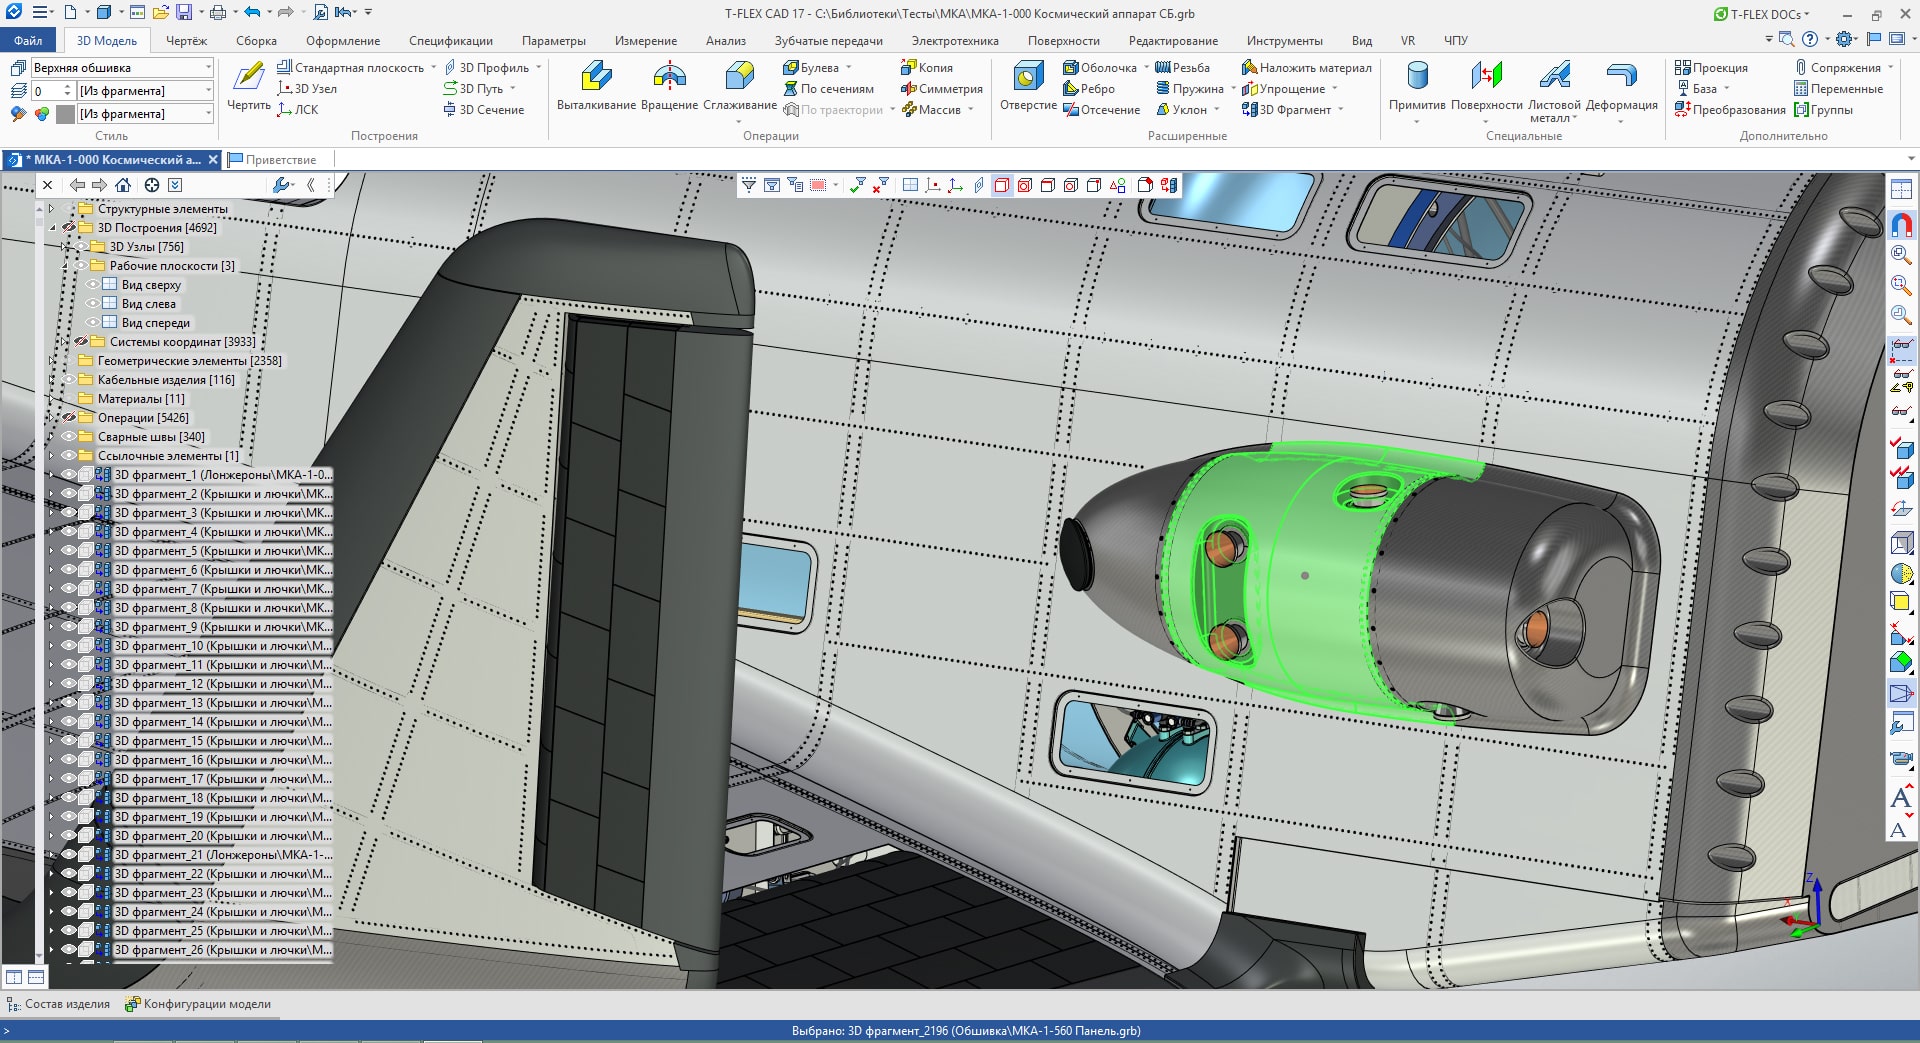Open the Поверхности surfaces tool
The width and height of the screenshot is (1920, 1043).
tap(1487, 86)
